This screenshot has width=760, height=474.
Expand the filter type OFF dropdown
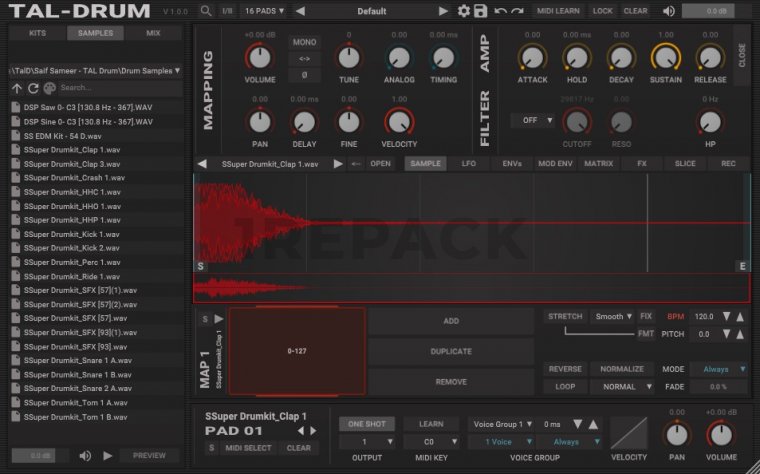[532, 120]
